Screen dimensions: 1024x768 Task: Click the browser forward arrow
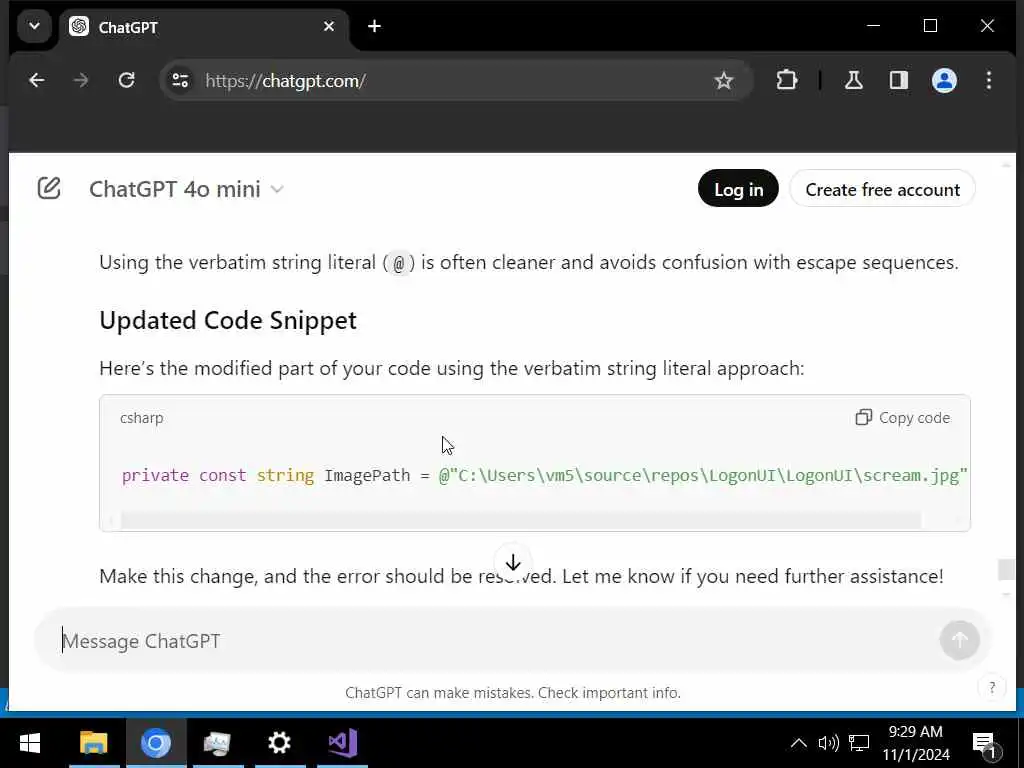click(x=81, y=80)
